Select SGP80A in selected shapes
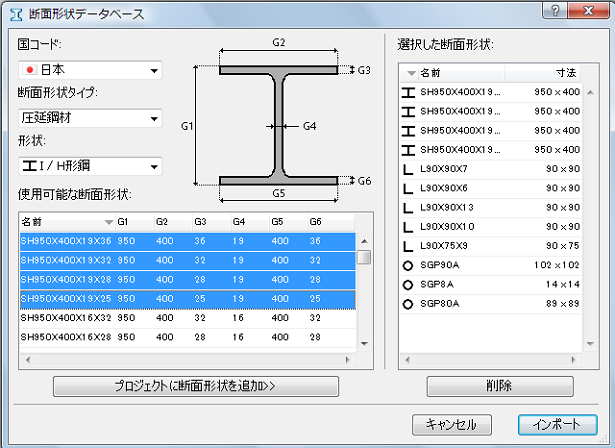This screenshot has height=448, width=615. [x=491, y=304]
